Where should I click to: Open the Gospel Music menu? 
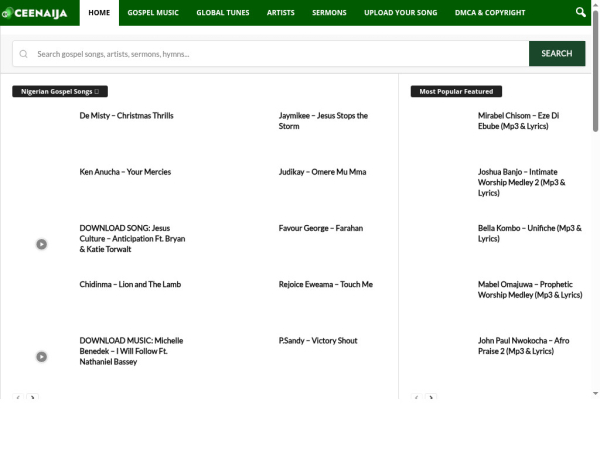[x=153, y=13]
